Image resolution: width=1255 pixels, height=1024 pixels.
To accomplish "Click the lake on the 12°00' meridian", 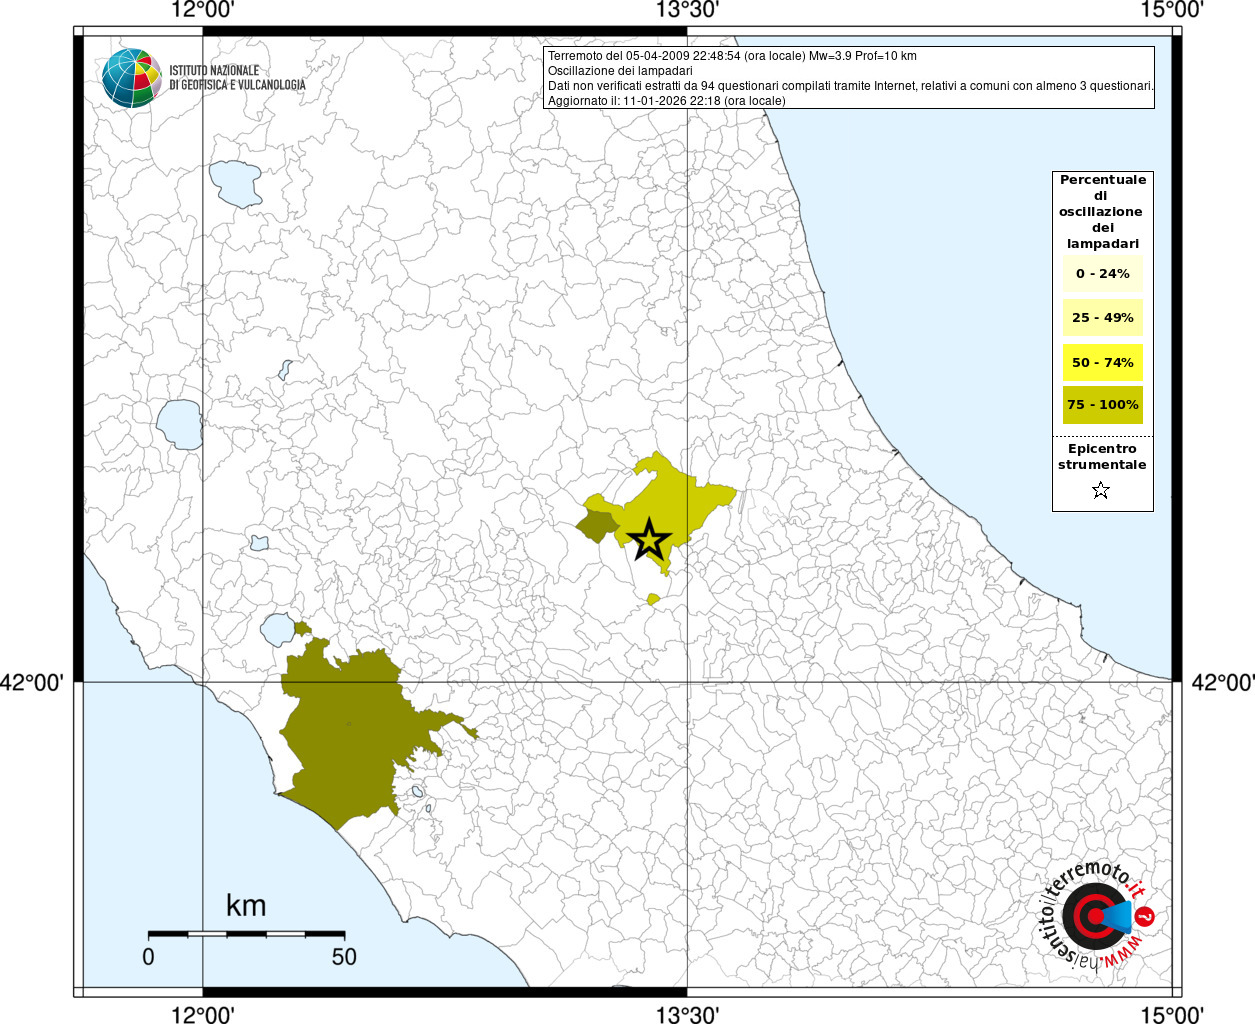I will coord(181,424).
